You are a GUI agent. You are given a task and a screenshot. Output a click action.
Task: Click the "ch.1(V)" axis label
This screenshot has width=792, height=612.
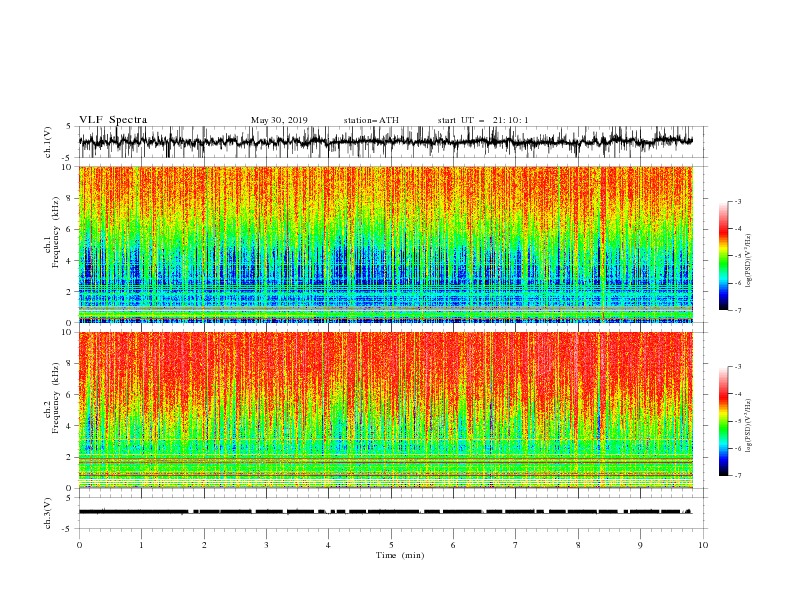pos(48,142)
